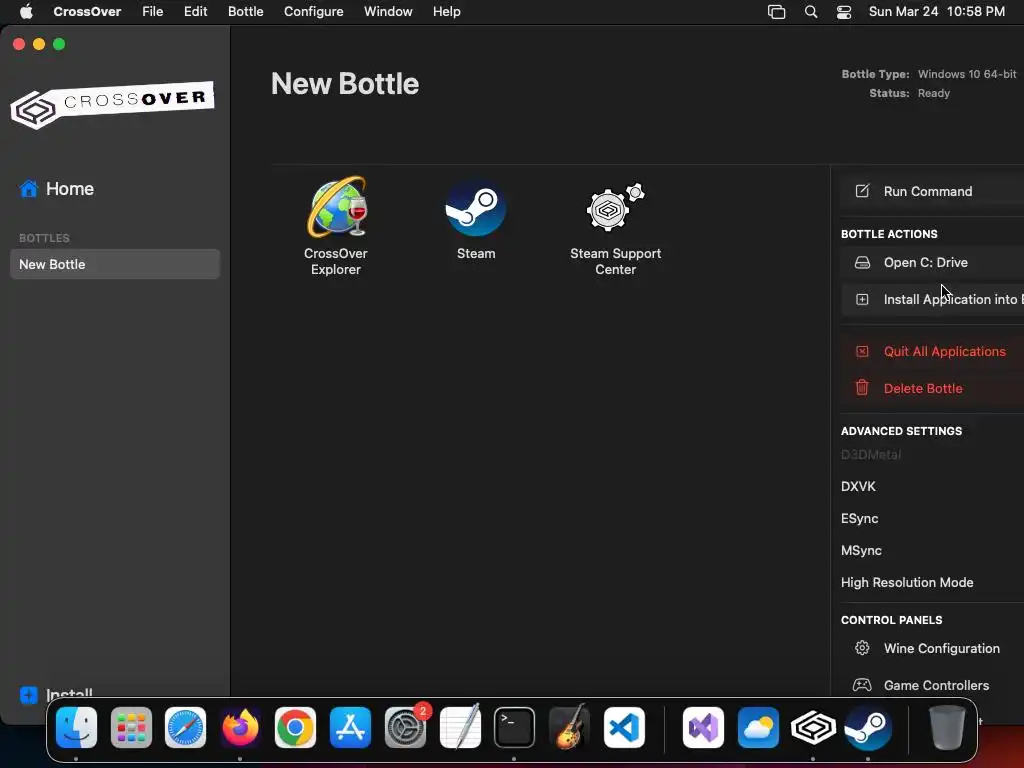Screen dimensions: 1024x768
Task: Click the Wine Configuration gear icon
Action: pyautogui.click(x=862, y=648)
